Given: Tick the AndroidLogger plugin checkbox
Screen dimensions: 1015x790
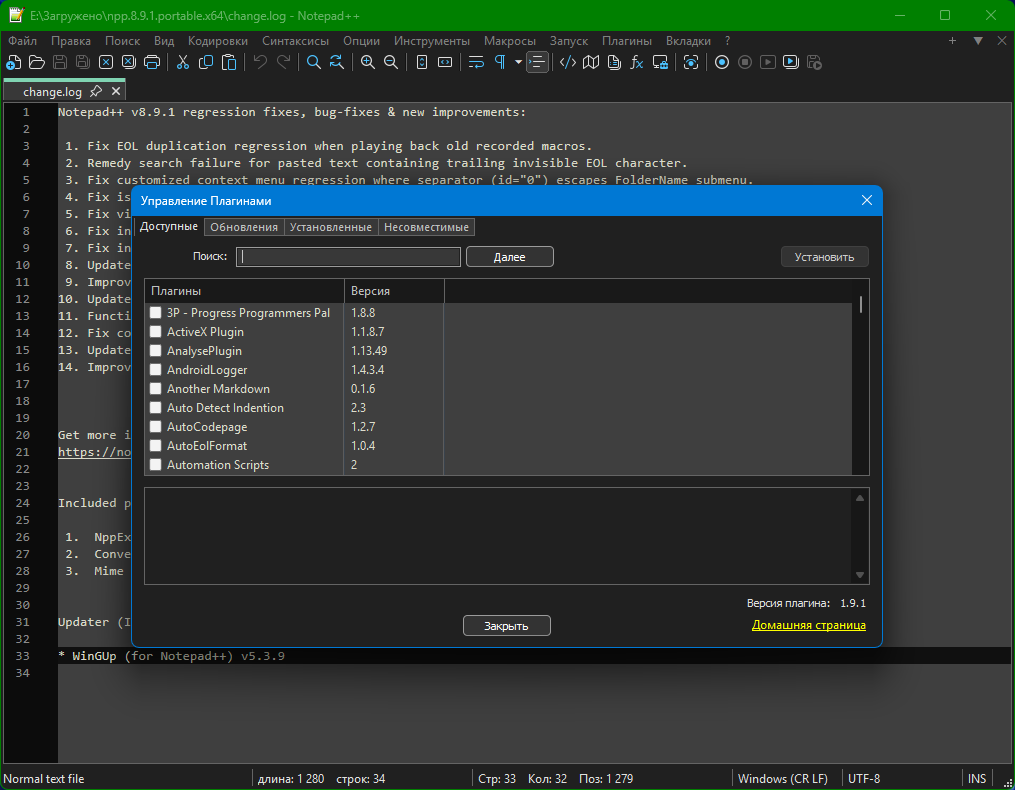Looking at the screenshot, I should point(156,370).
